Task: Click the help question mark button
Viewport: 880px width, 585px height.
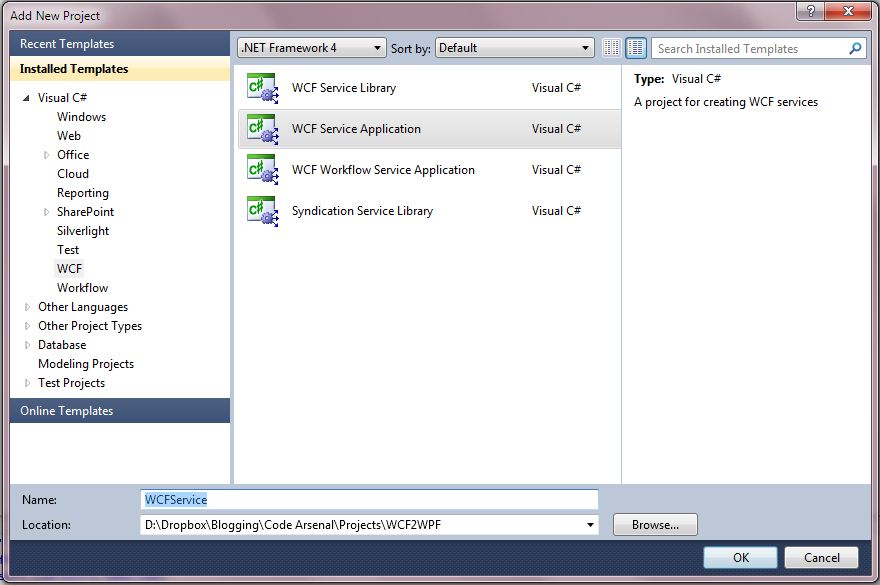Action: pos(810,11)
